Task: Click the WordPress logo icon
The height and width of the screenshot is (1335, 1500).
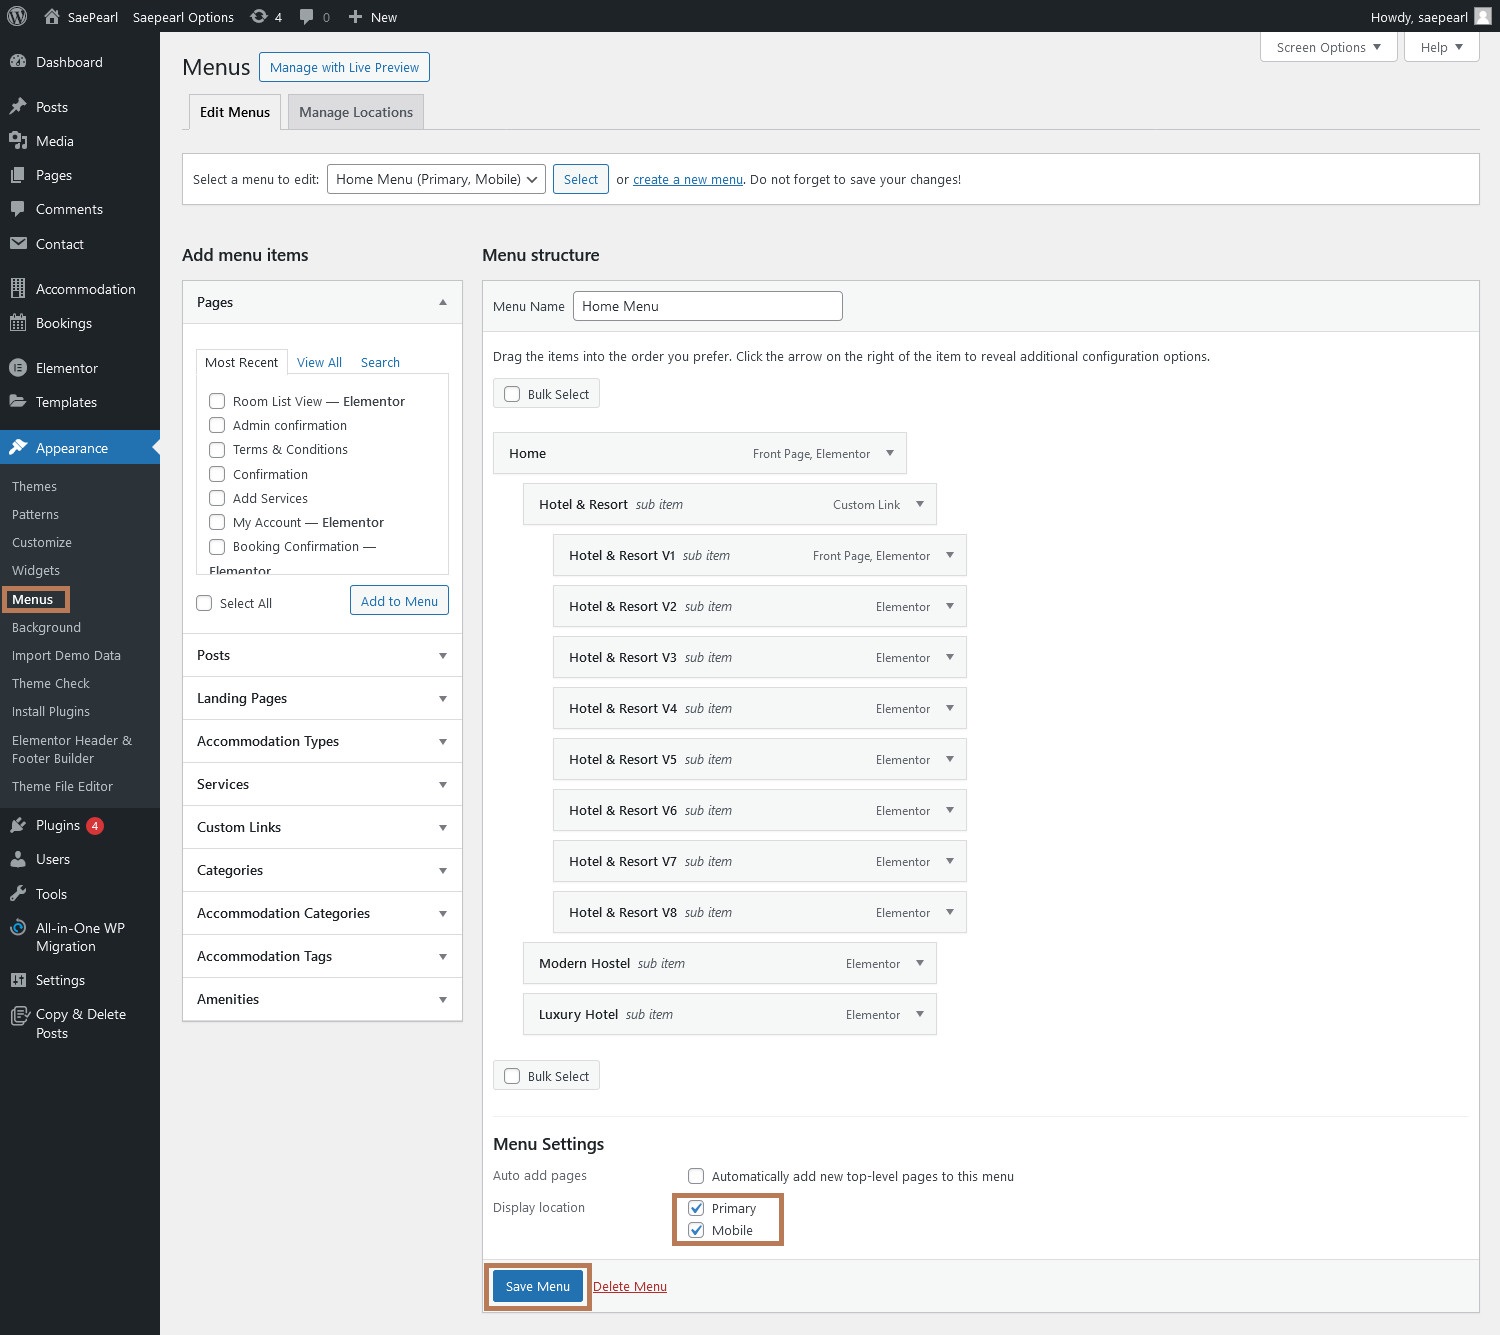Action: pyautogui.click(x=17, y=16)
